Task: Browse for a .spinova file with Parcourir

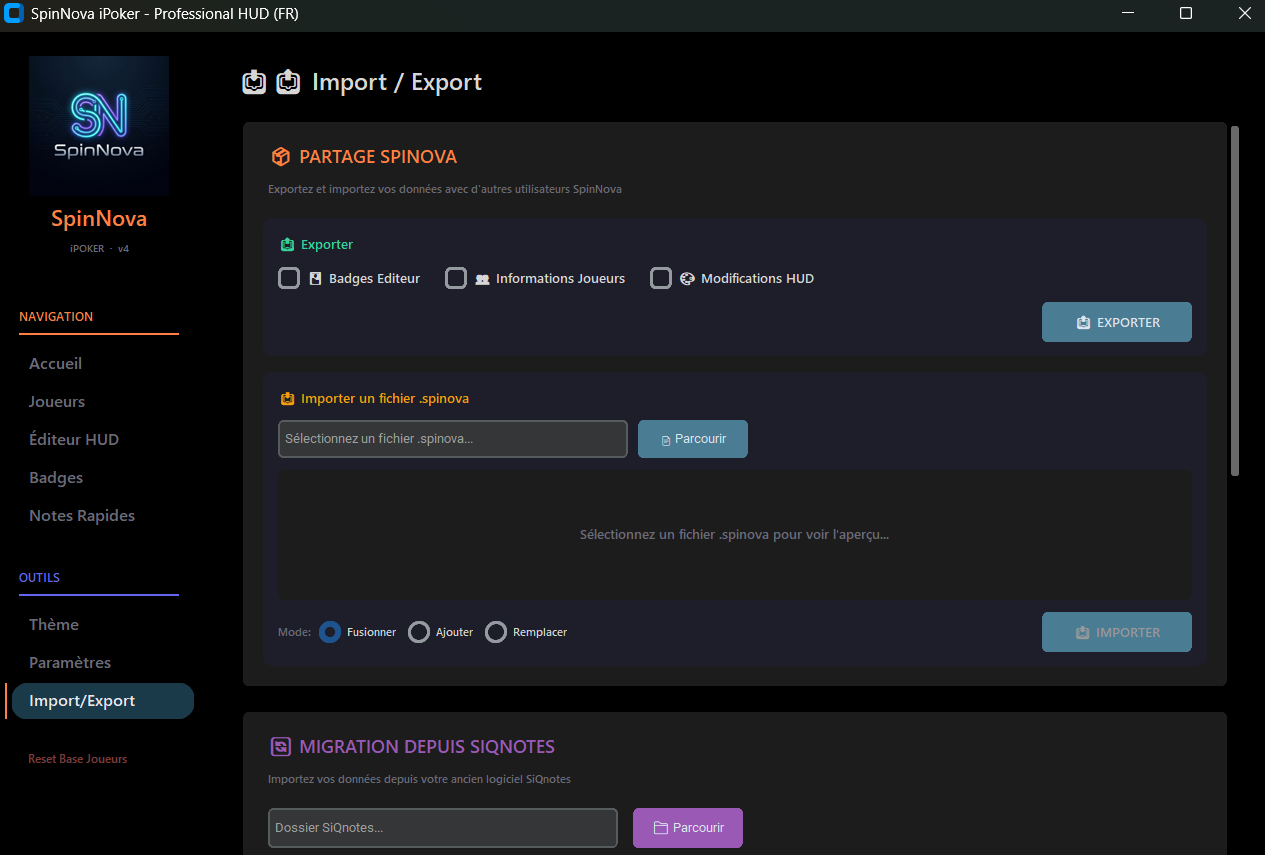Action: coord(693,439)
